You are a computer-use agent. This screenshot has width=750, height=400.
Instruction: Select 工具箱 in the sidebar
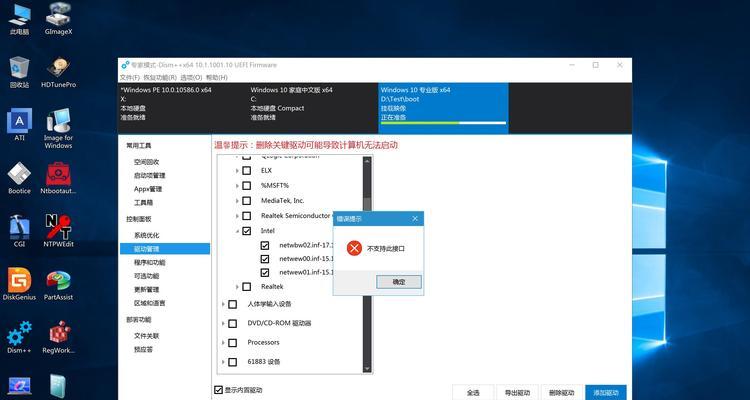143,202
